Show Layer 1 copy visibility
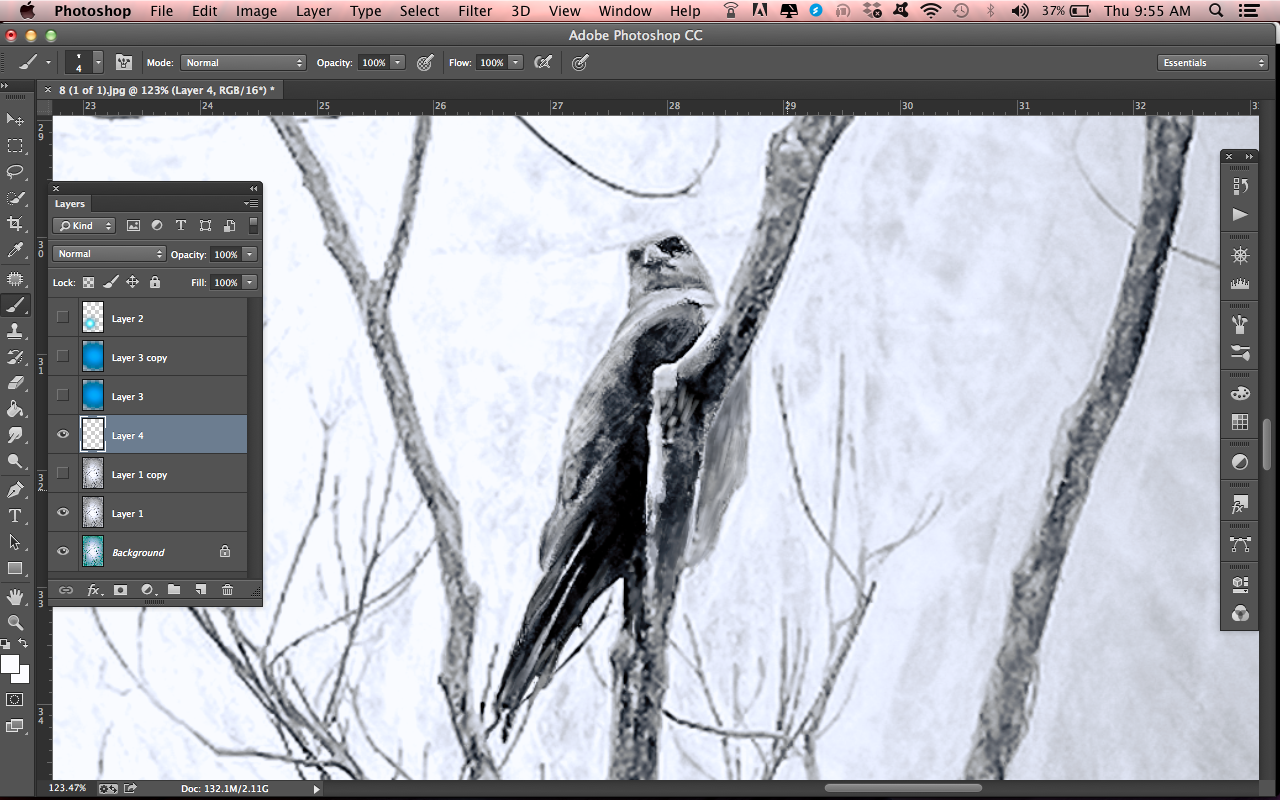Viewport: 1280px width, 800px height. coord(63,474)
